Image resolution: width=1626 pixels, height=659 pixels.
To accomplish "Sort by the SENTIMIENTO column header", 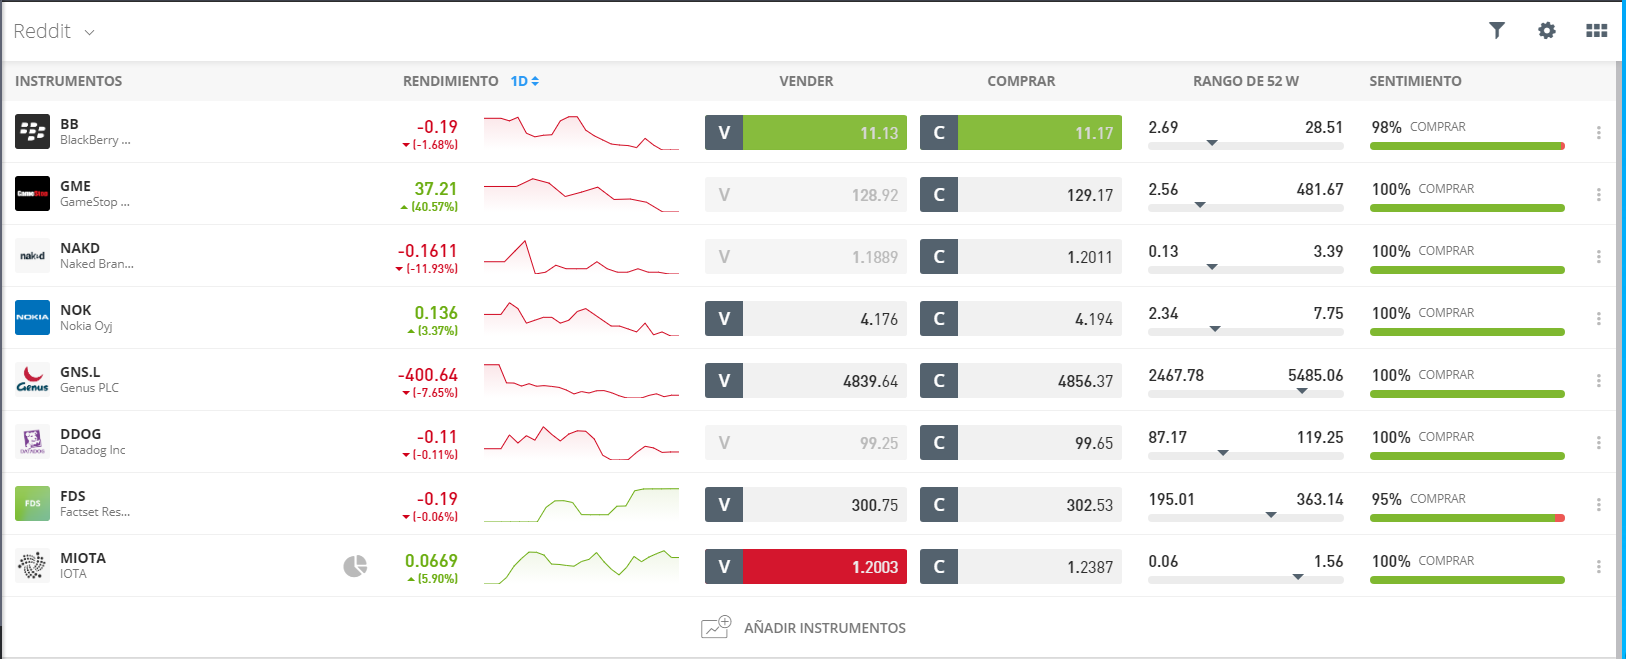I will pyautogui.click(x=1415, y=81).
